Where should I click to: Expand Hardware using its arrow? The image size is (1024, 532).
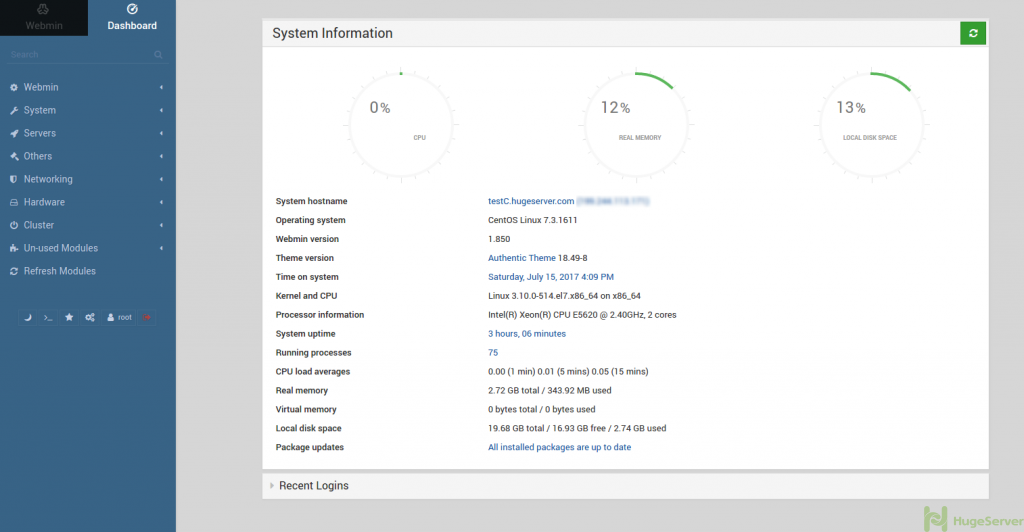161,202
